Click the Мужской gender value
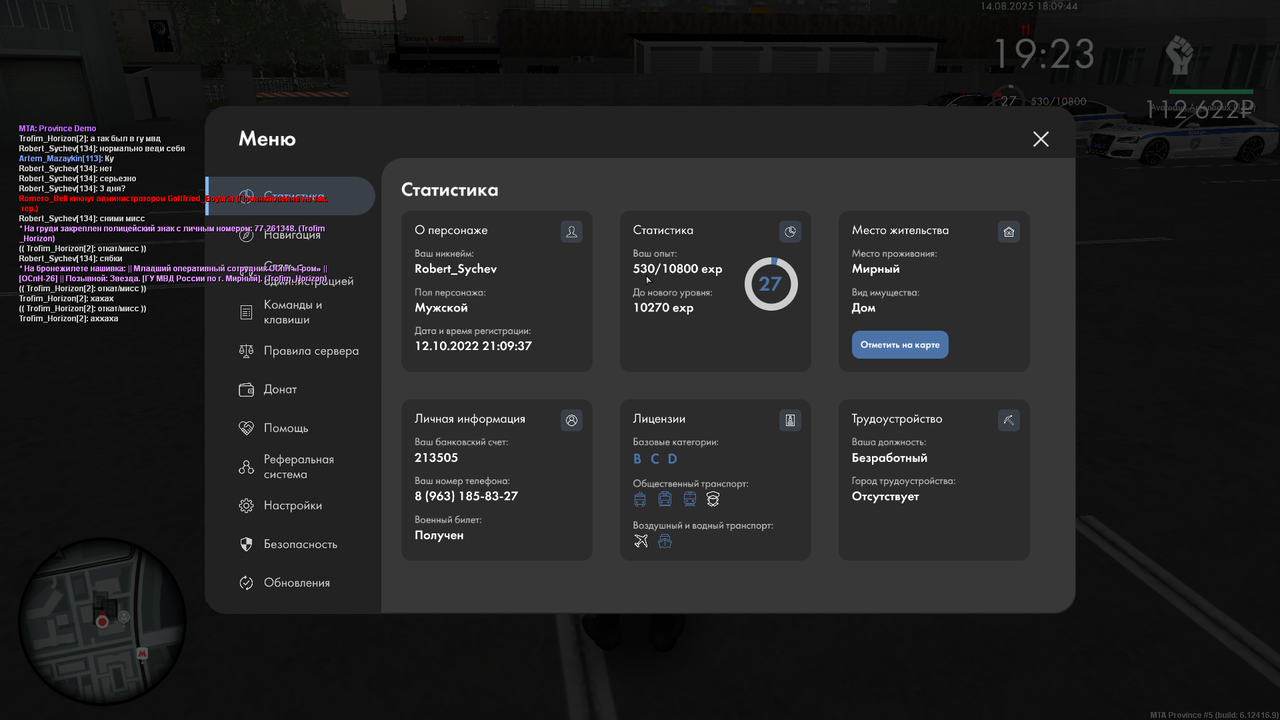Viewport: 1280px width, 720px height. (441, 308)
